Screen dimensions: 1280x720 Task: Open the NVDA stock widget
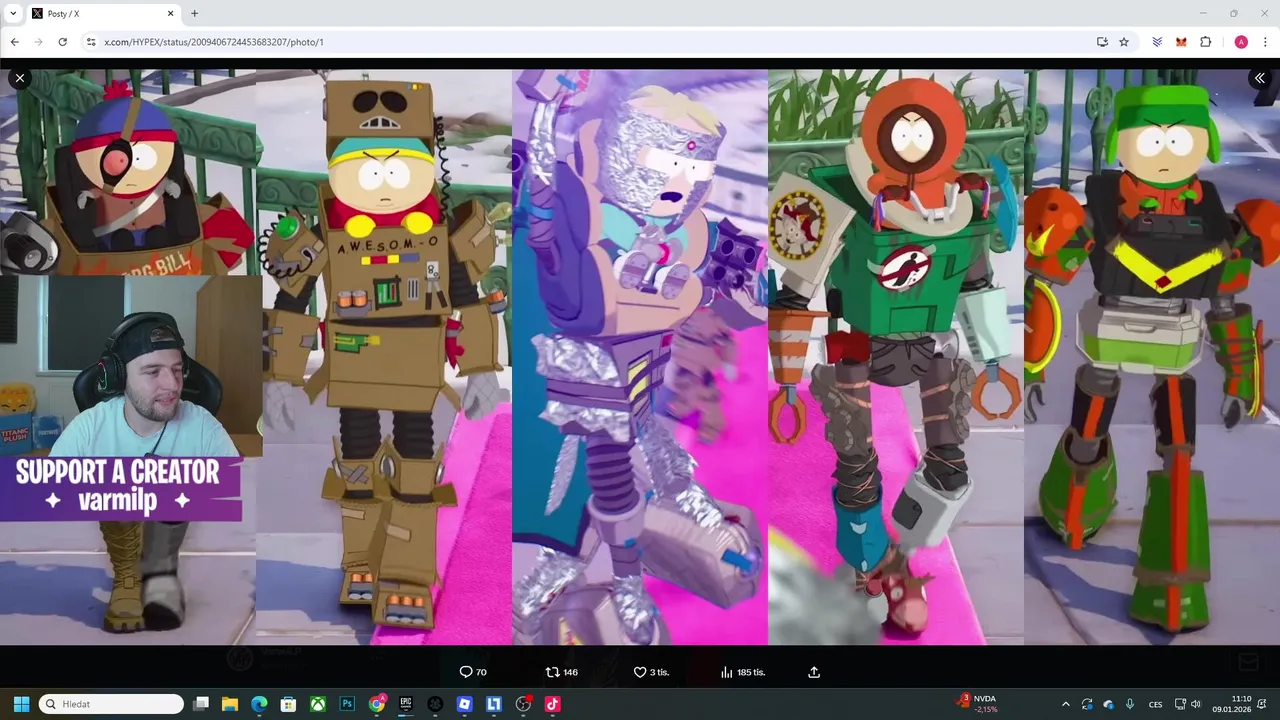tap(978, 704)
